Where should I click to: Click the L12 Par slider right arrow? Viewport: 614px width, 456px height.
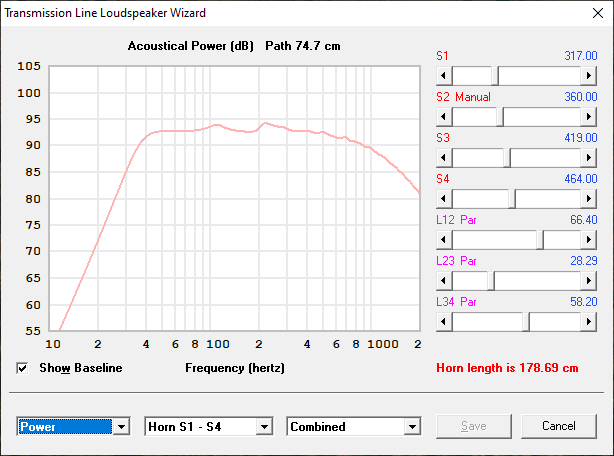point(589,240)
